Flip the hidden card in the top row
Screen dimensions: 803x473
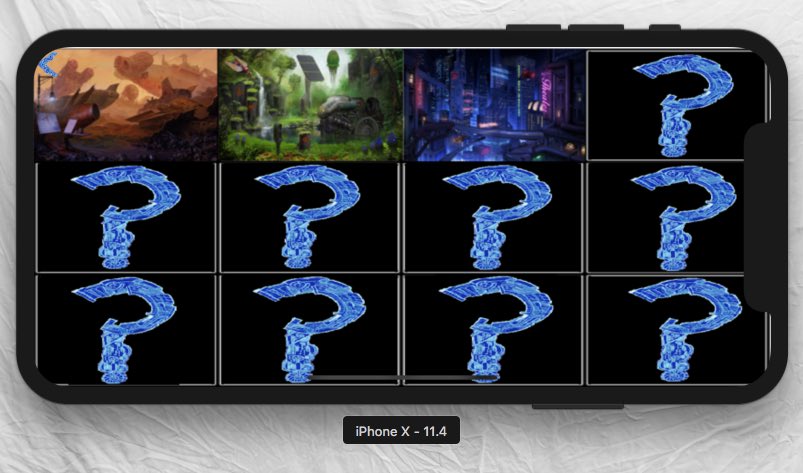coord(676,105)
